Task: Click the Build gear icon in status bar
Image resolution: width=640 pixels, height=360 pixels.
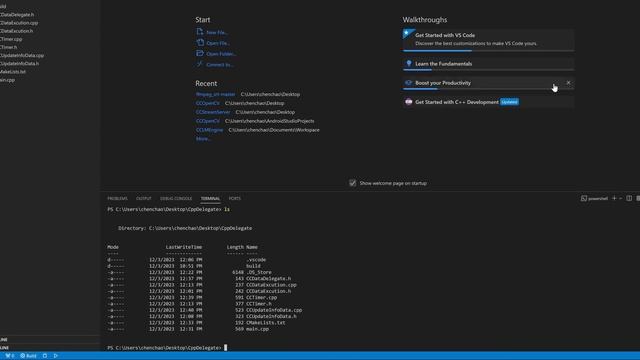Action: click(23, 356)
